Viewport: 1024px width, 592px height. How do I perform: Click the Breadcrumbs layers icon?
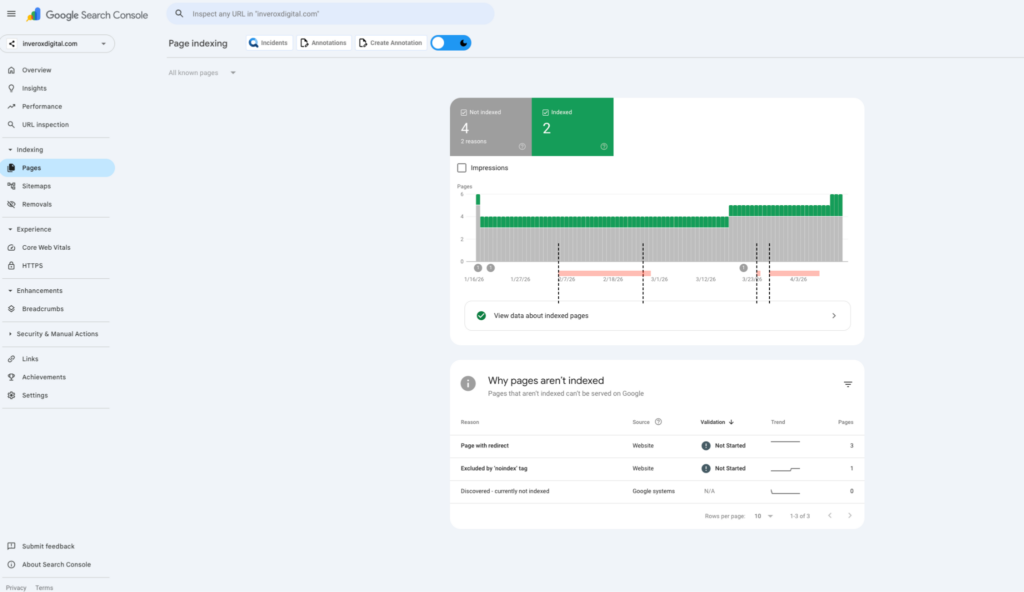pos(11,309)
